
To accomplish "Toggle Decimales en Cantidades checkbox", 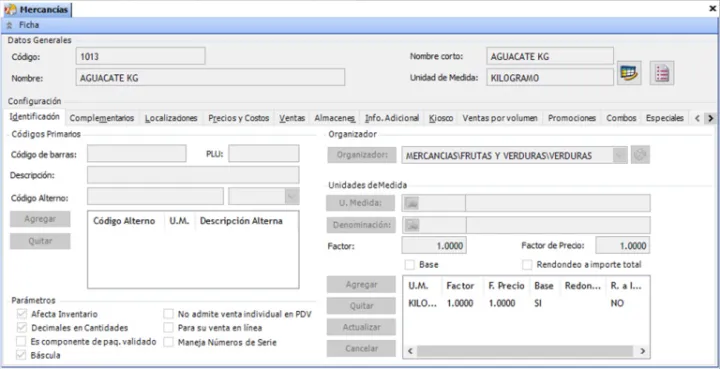I will point(22,328).
